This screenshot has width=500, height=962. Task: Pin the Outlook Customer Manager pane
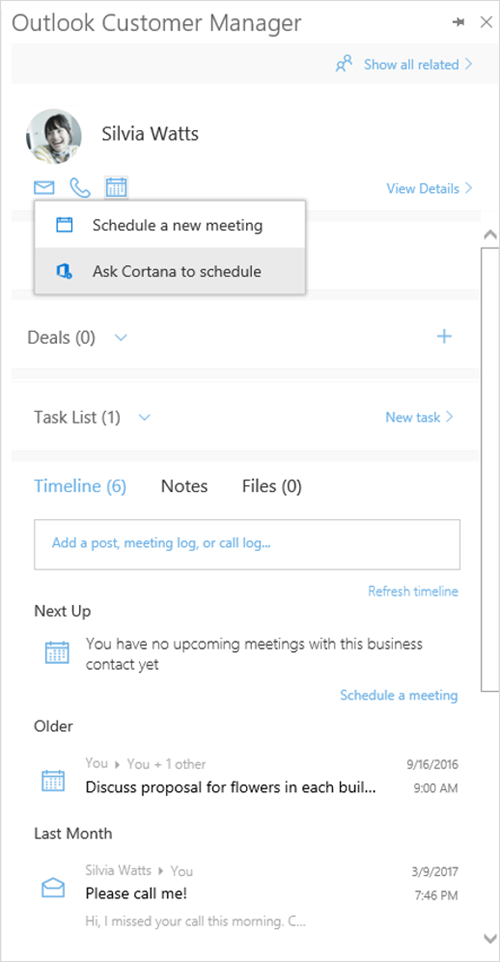458,23
